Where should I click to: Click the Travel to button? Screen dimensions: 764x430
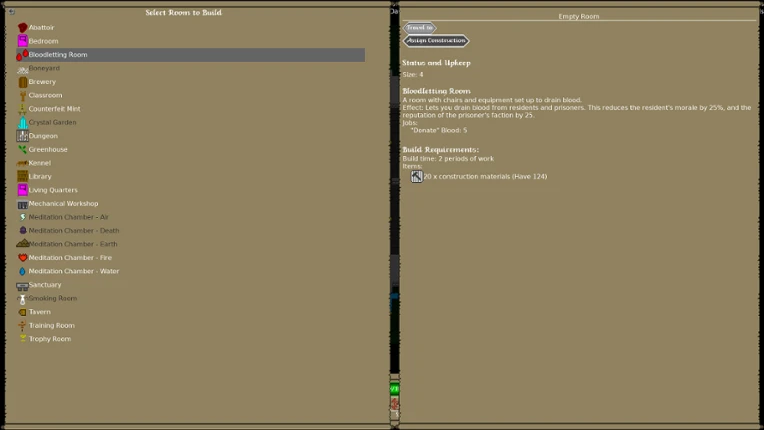[420, 28]
